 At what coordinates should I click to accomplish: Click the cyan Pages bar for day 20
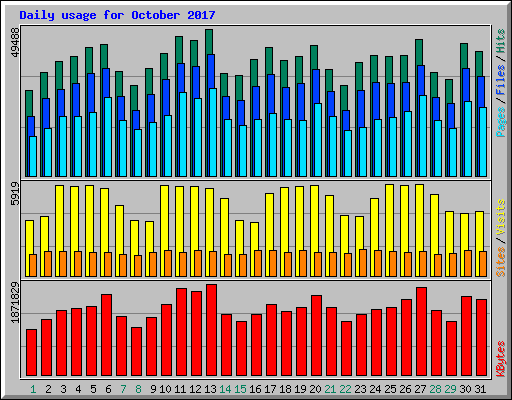318,140
